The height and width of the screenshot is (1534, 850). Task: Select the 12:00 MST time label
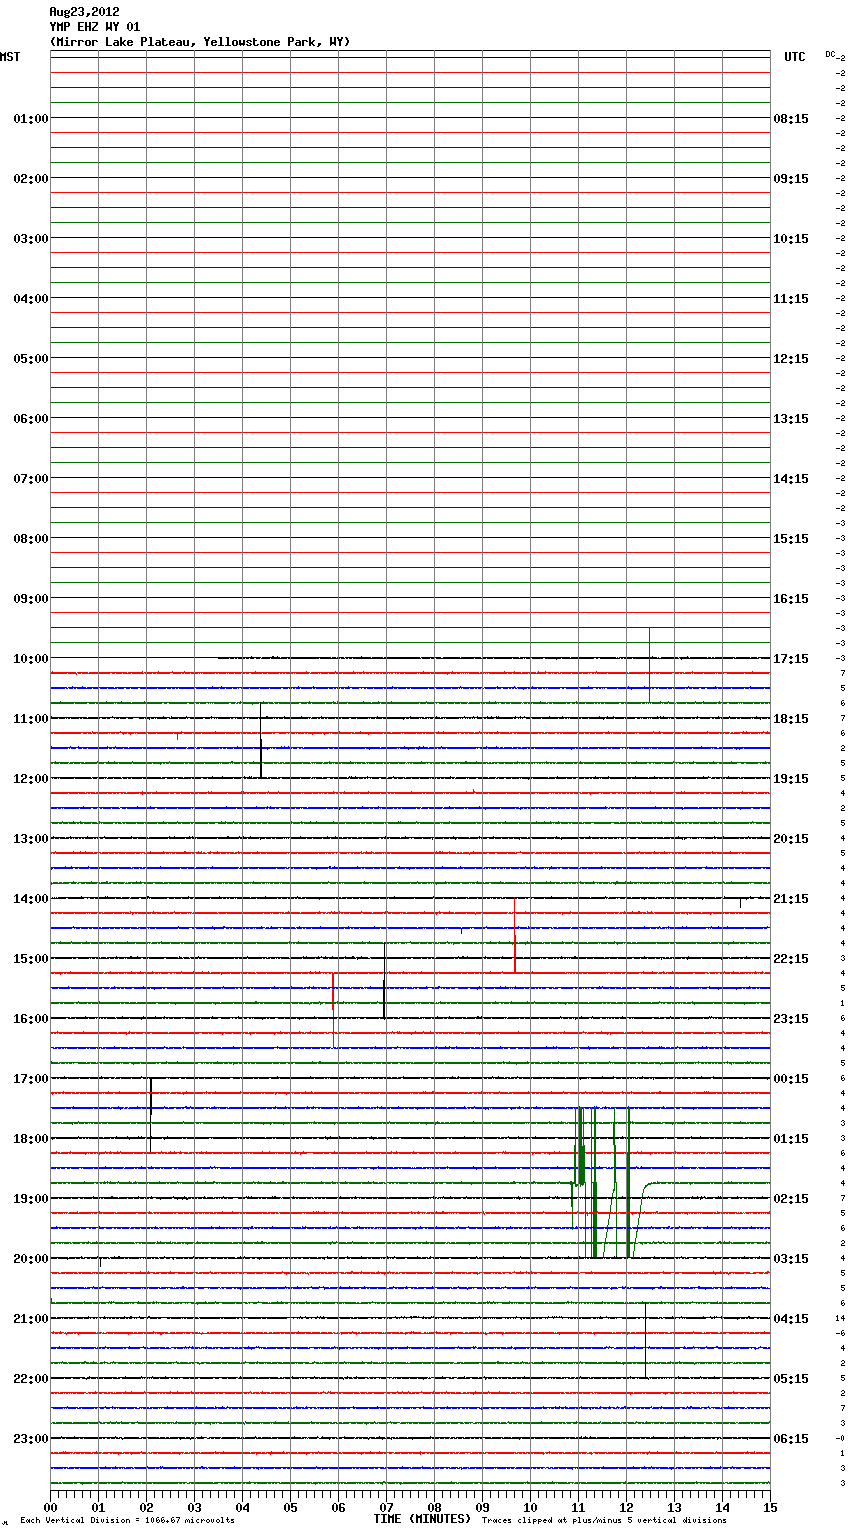(30, 779)
